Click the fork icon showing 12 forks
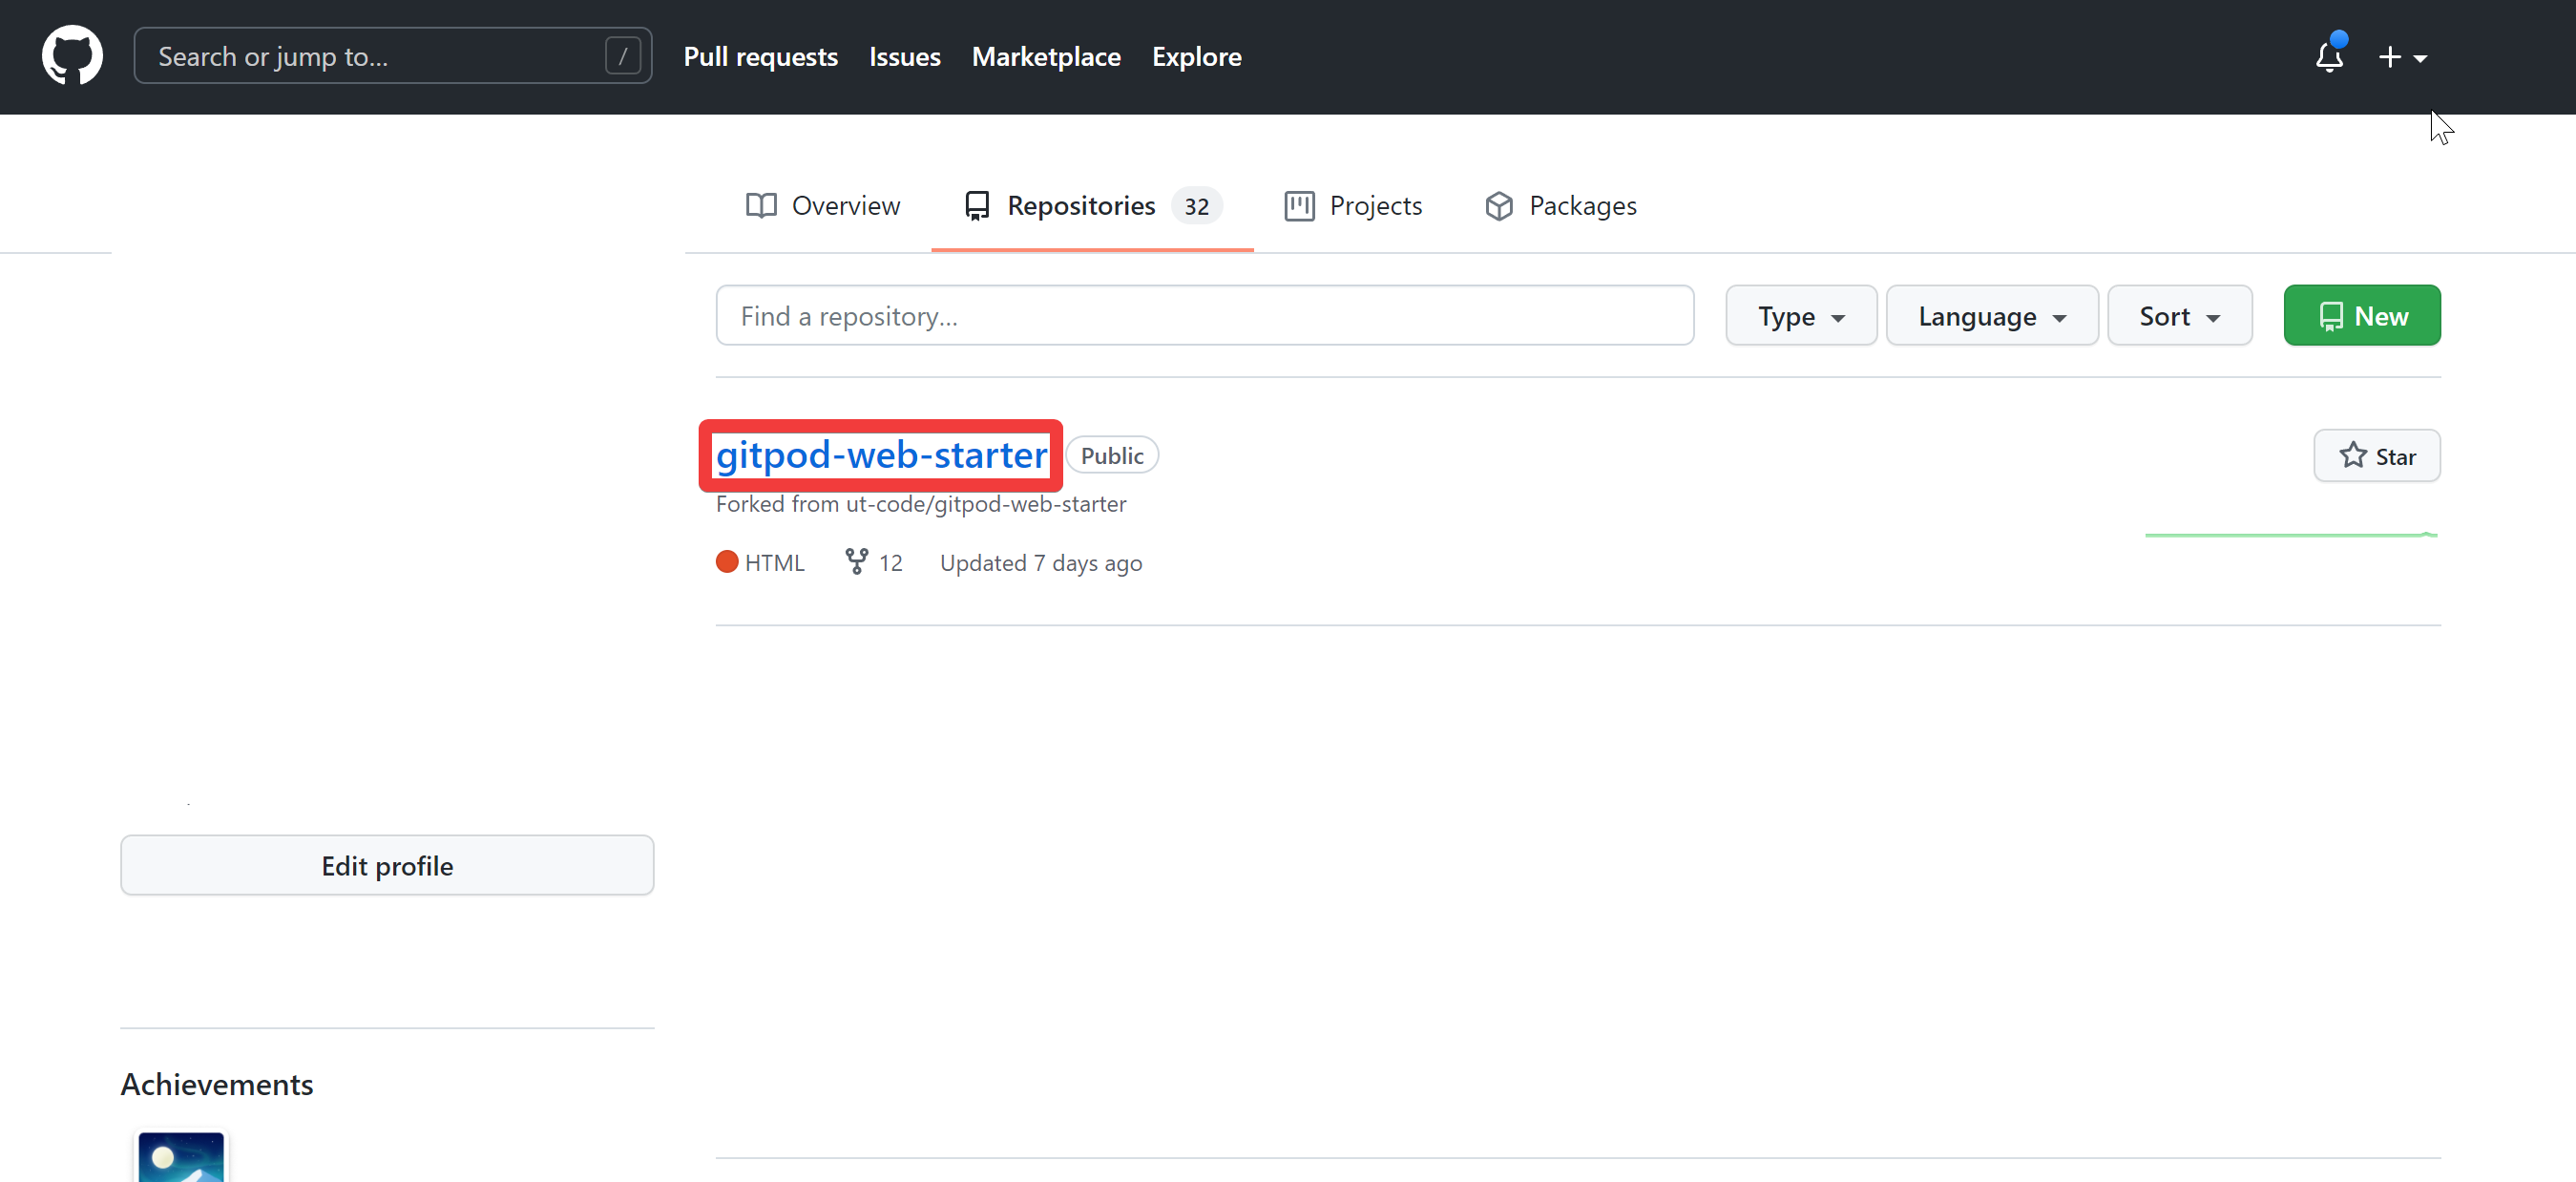Screen dimensions: 2576x1182 point(856,561)
